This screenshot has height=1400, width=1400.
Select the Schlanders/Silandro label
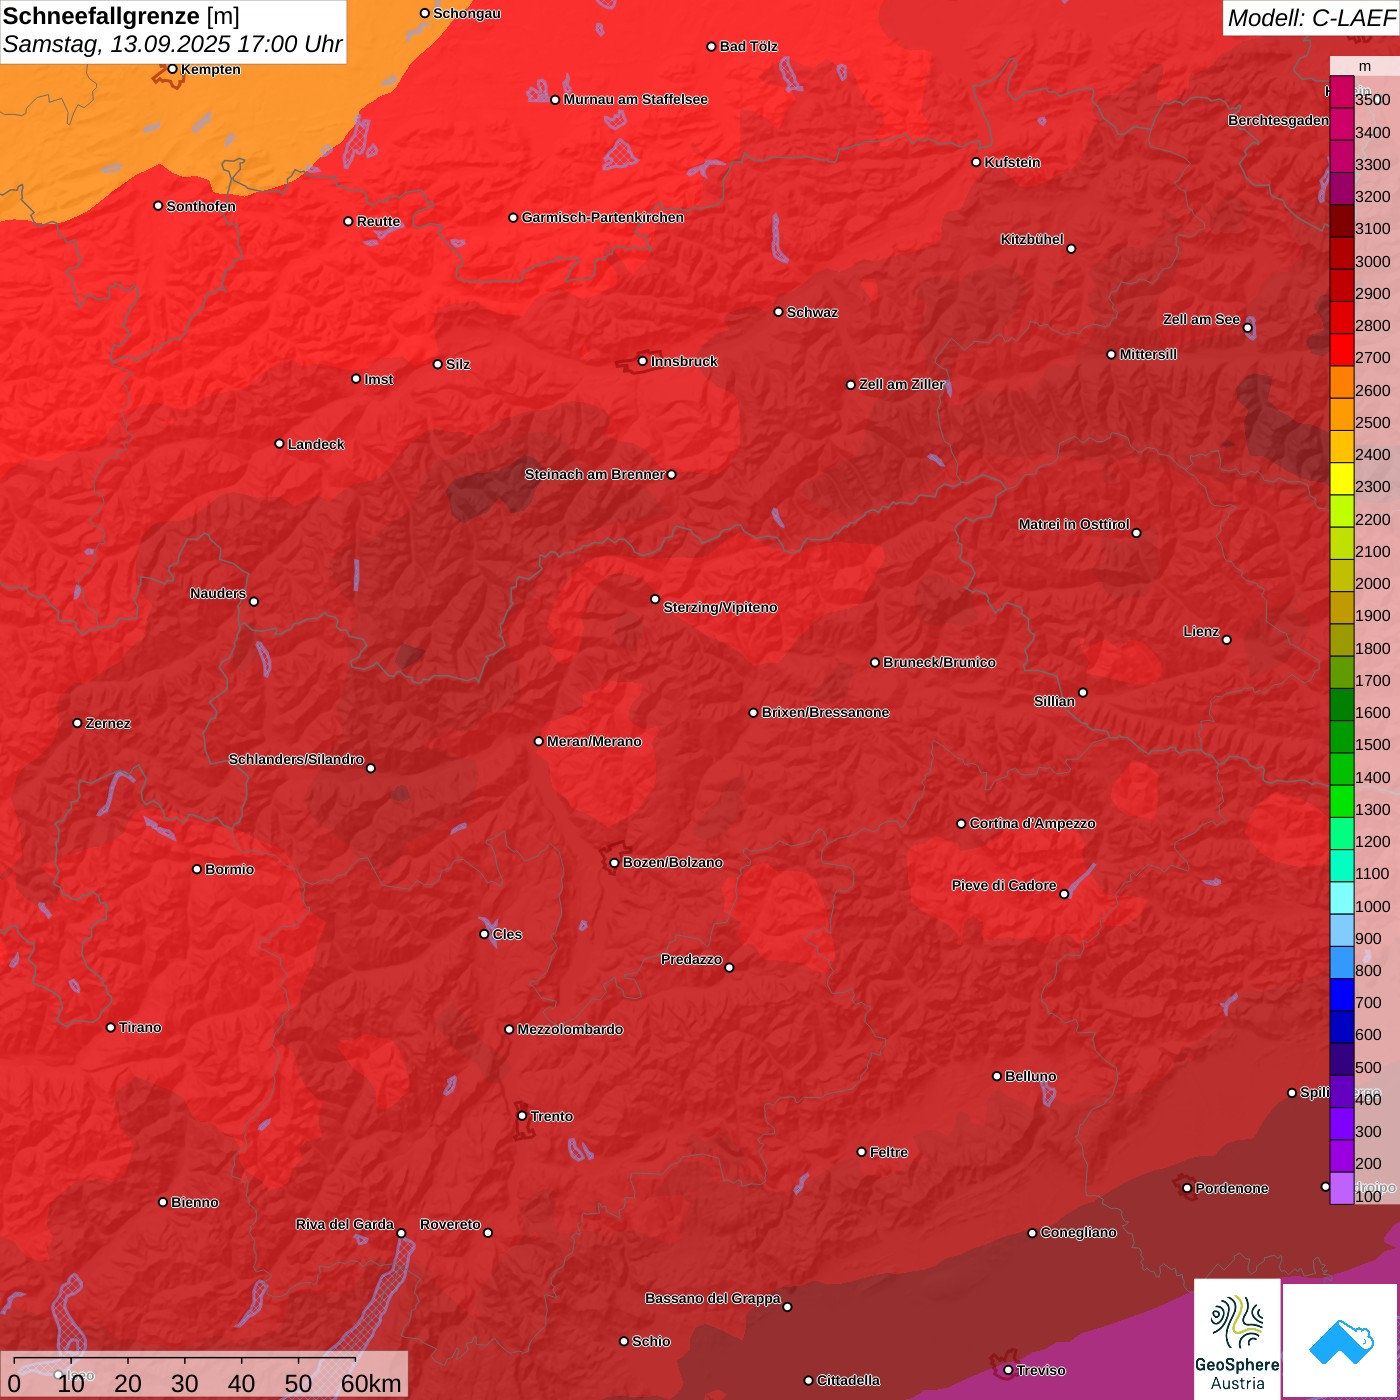click(296, 759)
